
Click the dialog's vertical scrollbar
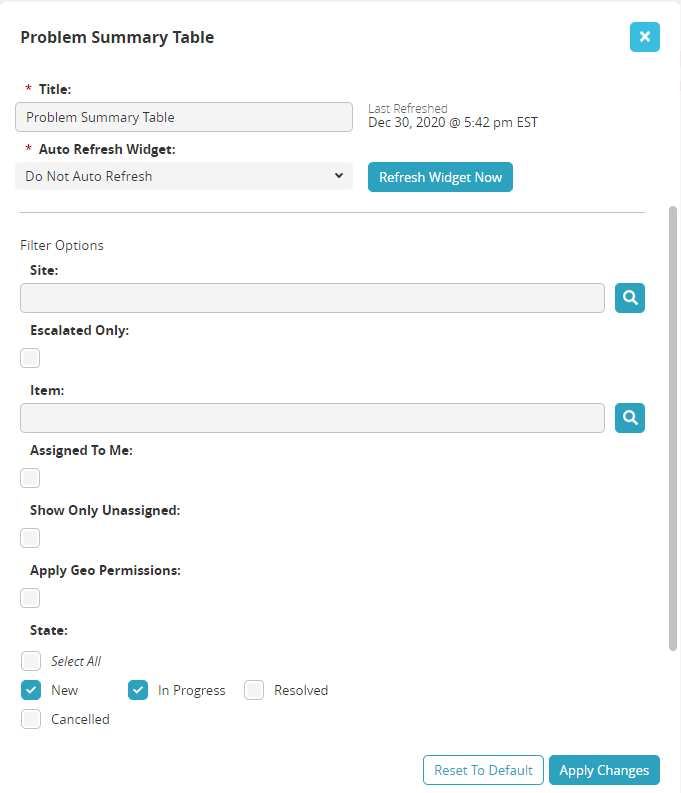(673, 430)
